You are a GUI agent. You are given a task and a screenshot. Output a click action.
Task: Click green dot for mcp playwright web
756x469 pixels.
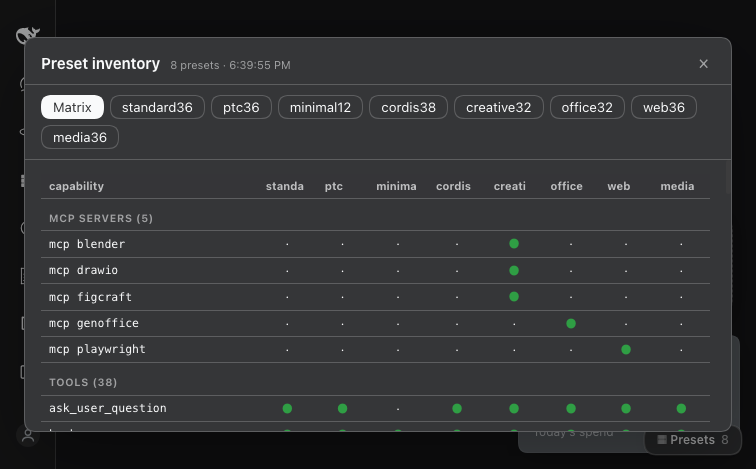coord(626,349)
